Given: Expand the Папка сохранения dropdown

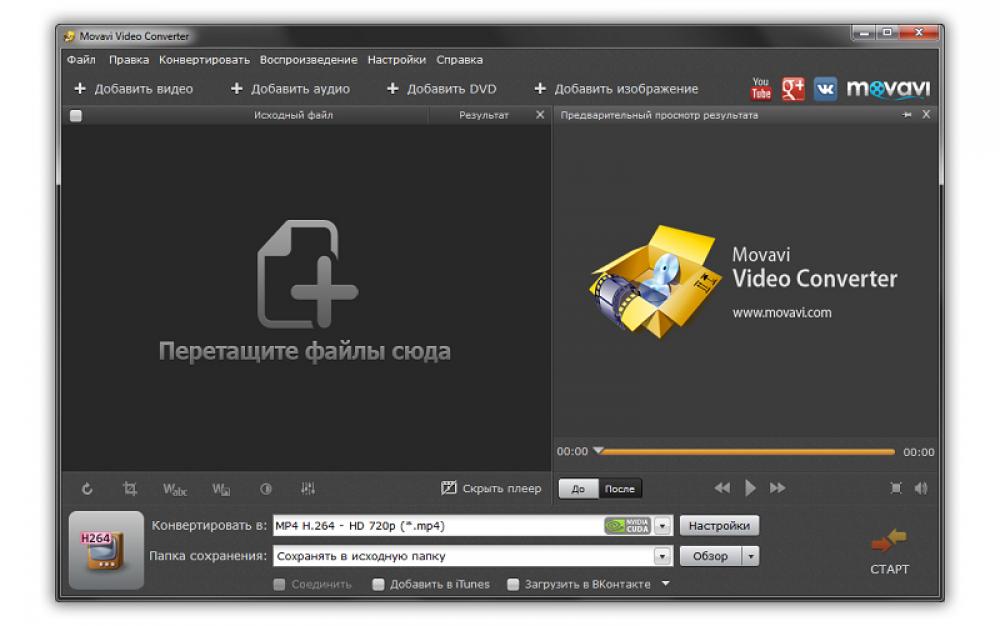Looking at the screenshot, I should [x=661, y=556].
